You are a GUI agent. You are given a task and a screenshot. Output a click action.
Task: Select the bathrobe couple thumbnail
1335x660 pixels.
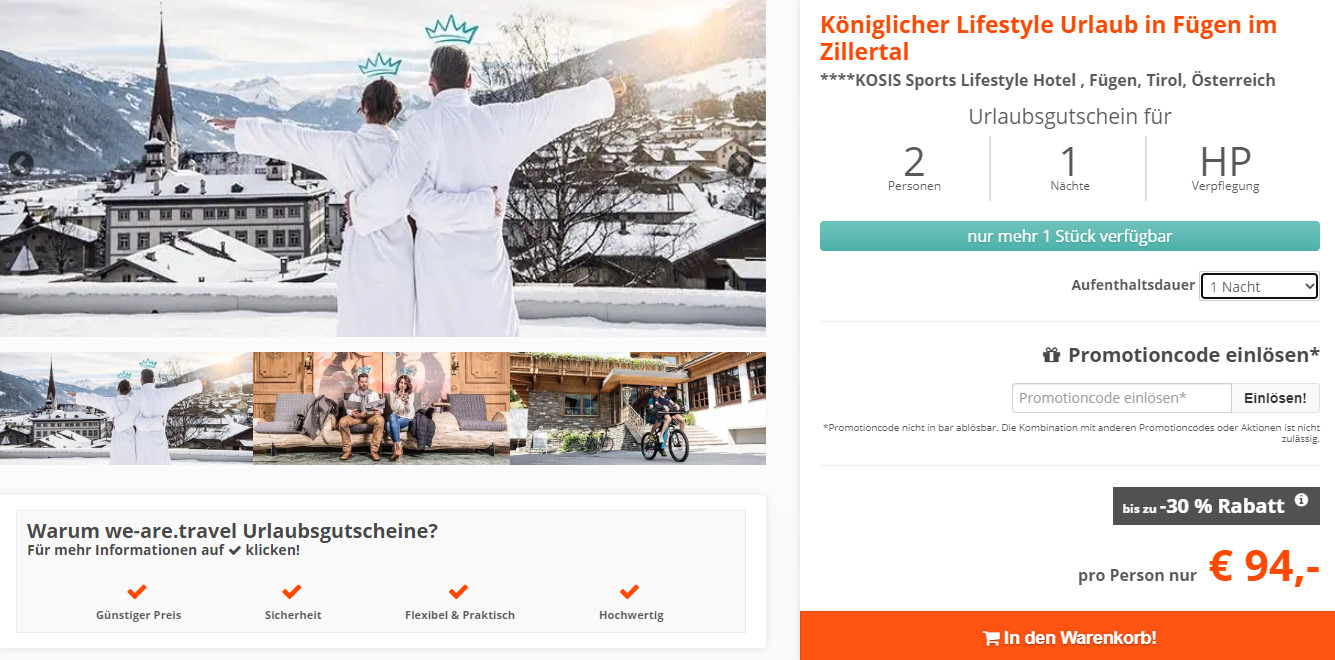pyautogui.click(x=126, y=408)
